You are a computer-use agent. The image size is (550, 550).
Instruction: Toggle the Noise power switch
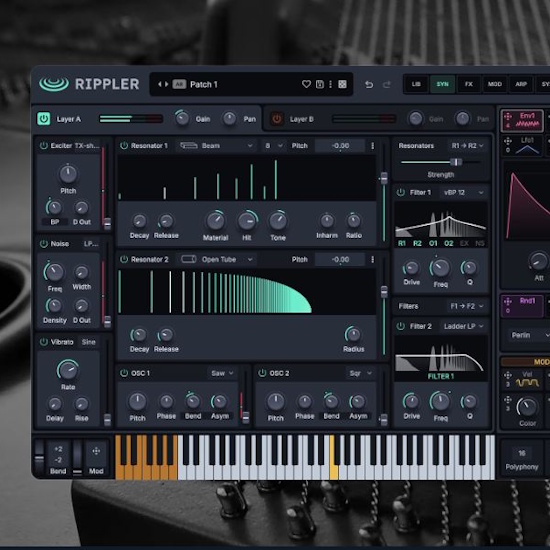click(43, 244)
